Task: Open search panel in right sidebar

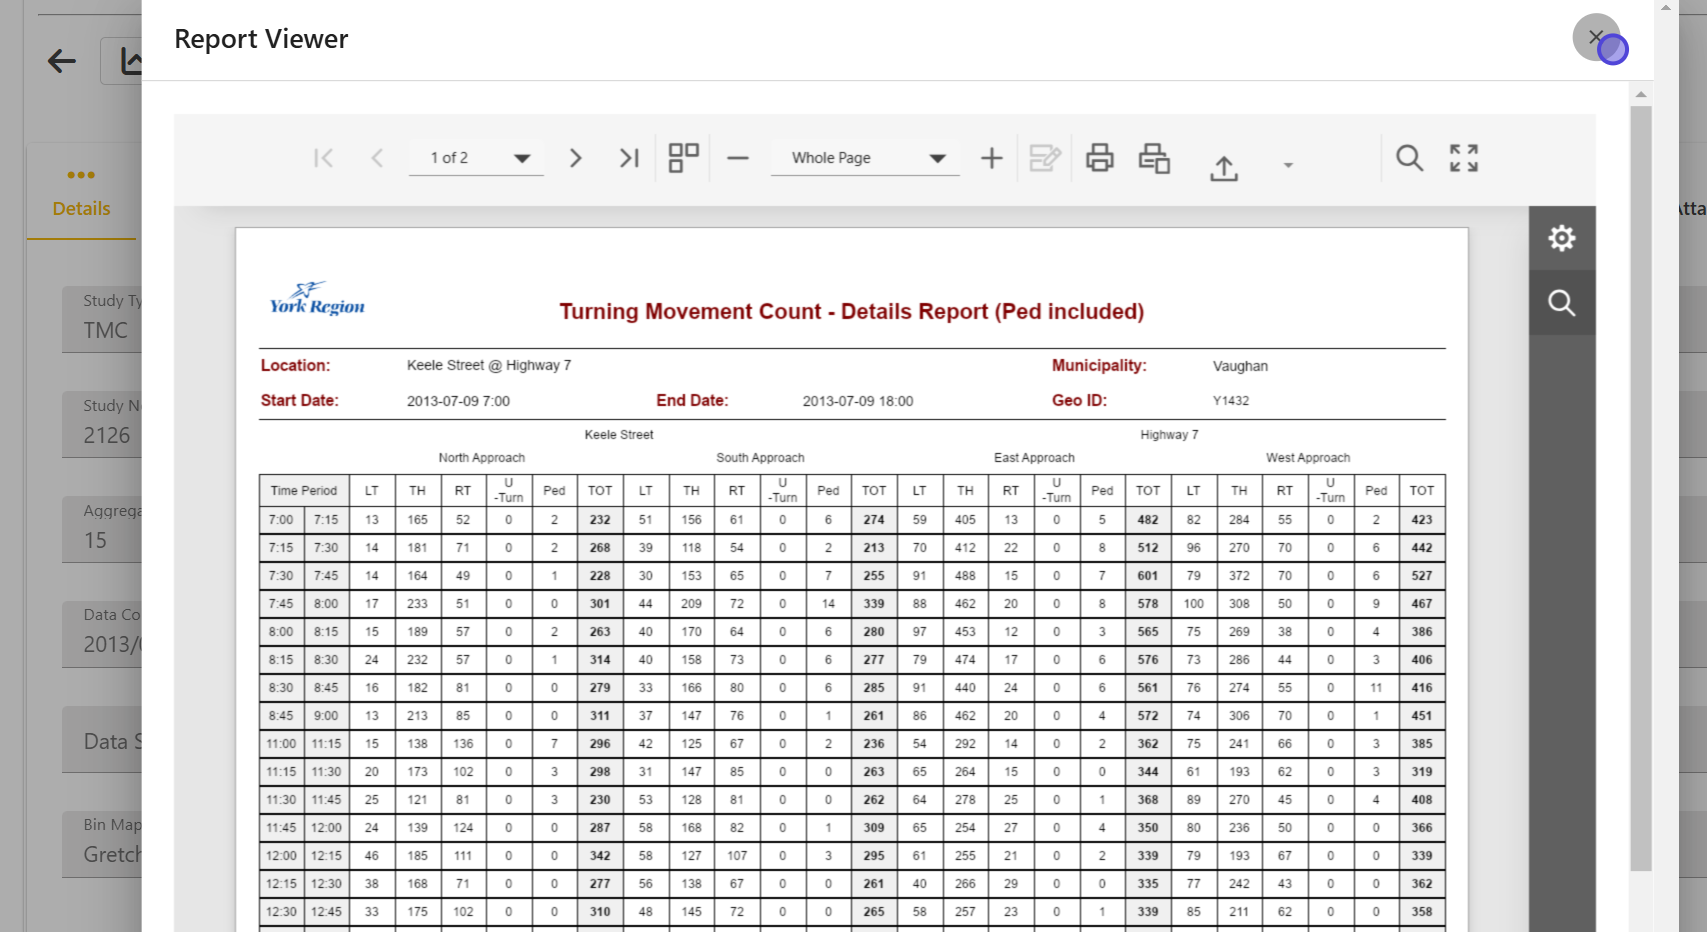Action: click(x=1561, y=303)
